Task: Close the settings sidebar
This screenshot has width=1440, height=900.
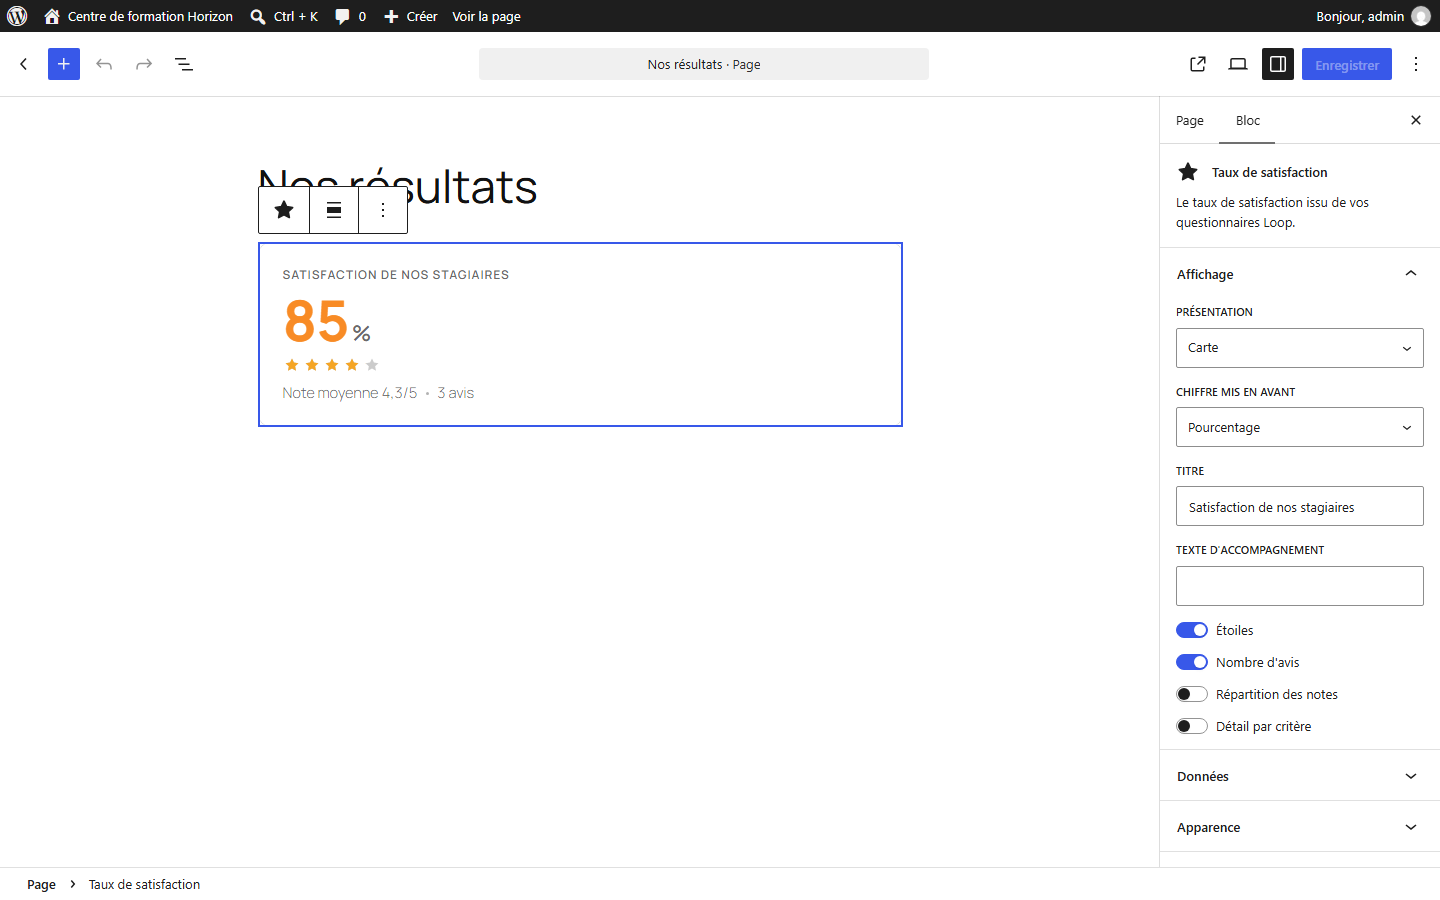Action: (x=1416, y=120)
